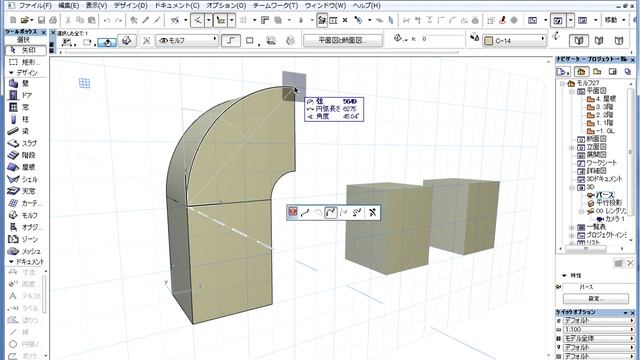Toggle third open-book view button in info box
Image resolution: width=640 pixels, height=360 pixels.
[x=619, y=40]
